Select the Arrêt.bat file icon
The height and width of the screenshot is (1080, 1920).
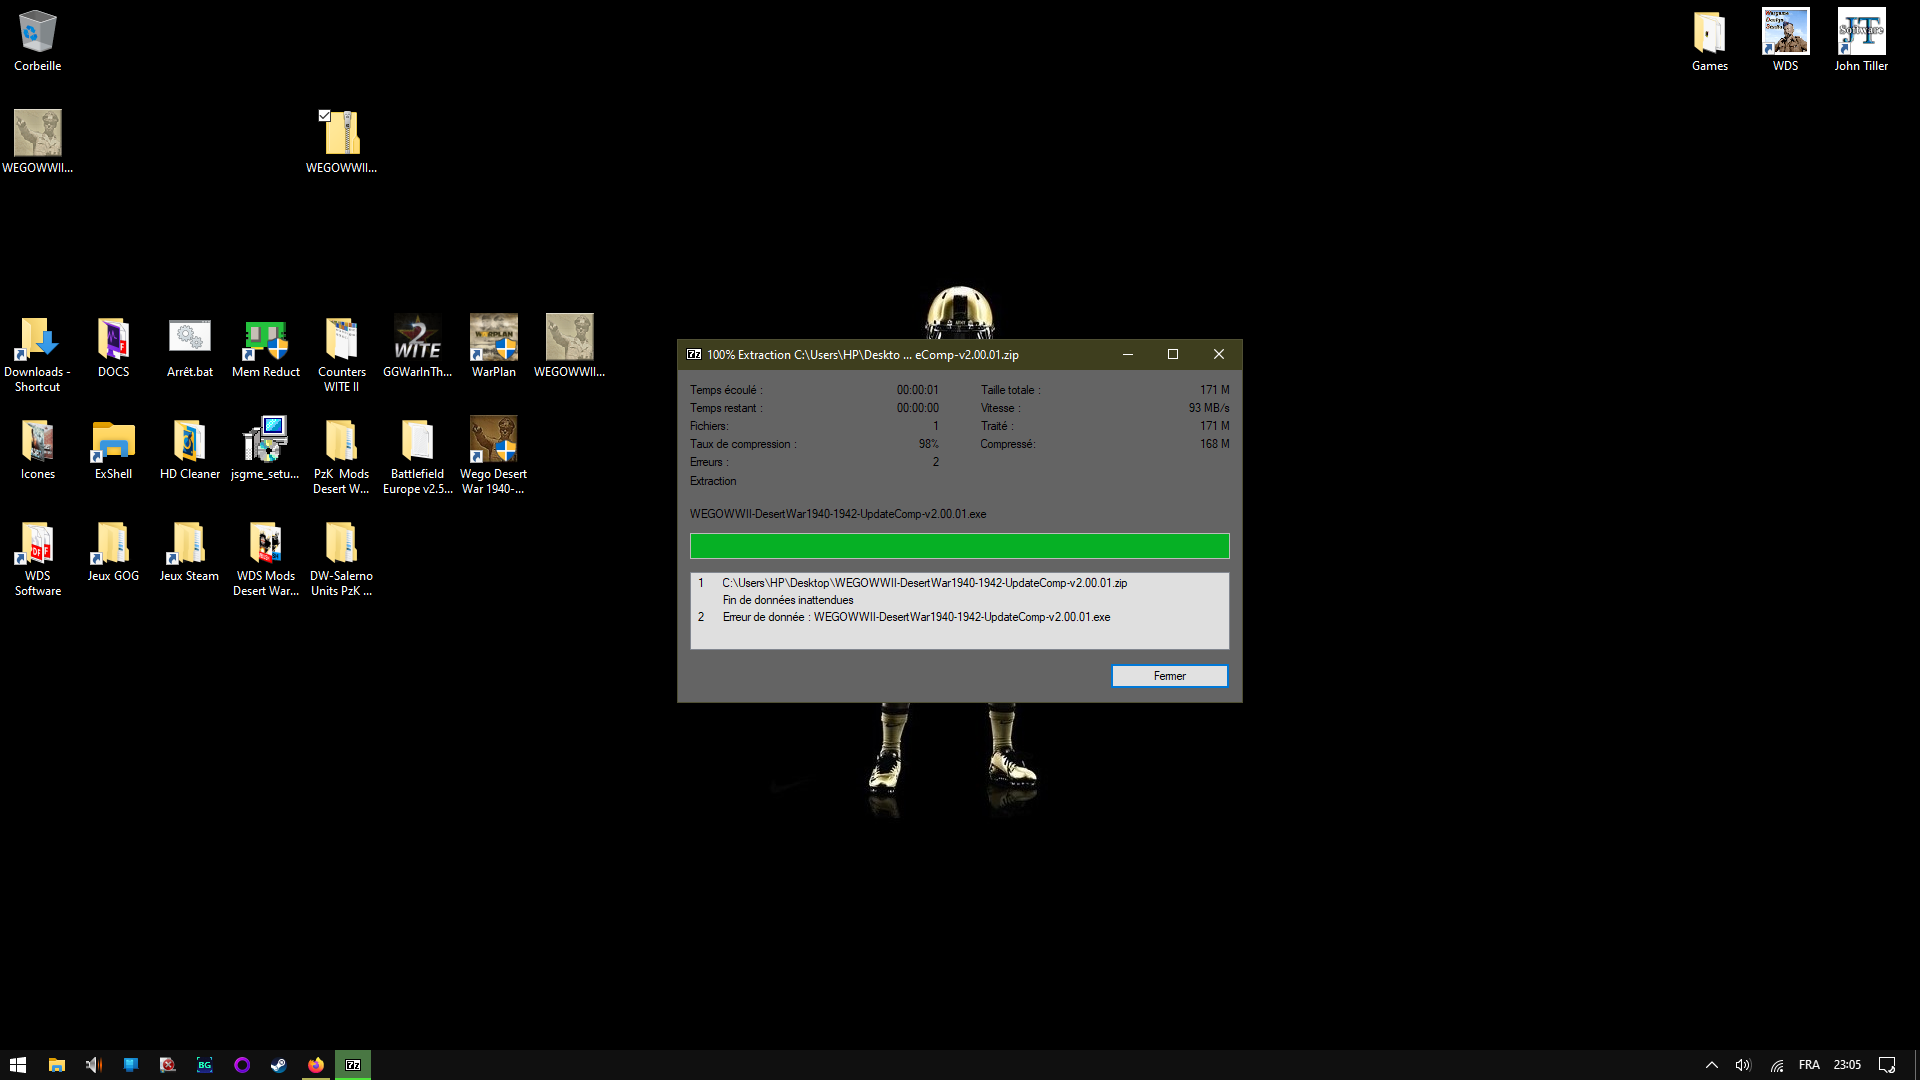190,346
